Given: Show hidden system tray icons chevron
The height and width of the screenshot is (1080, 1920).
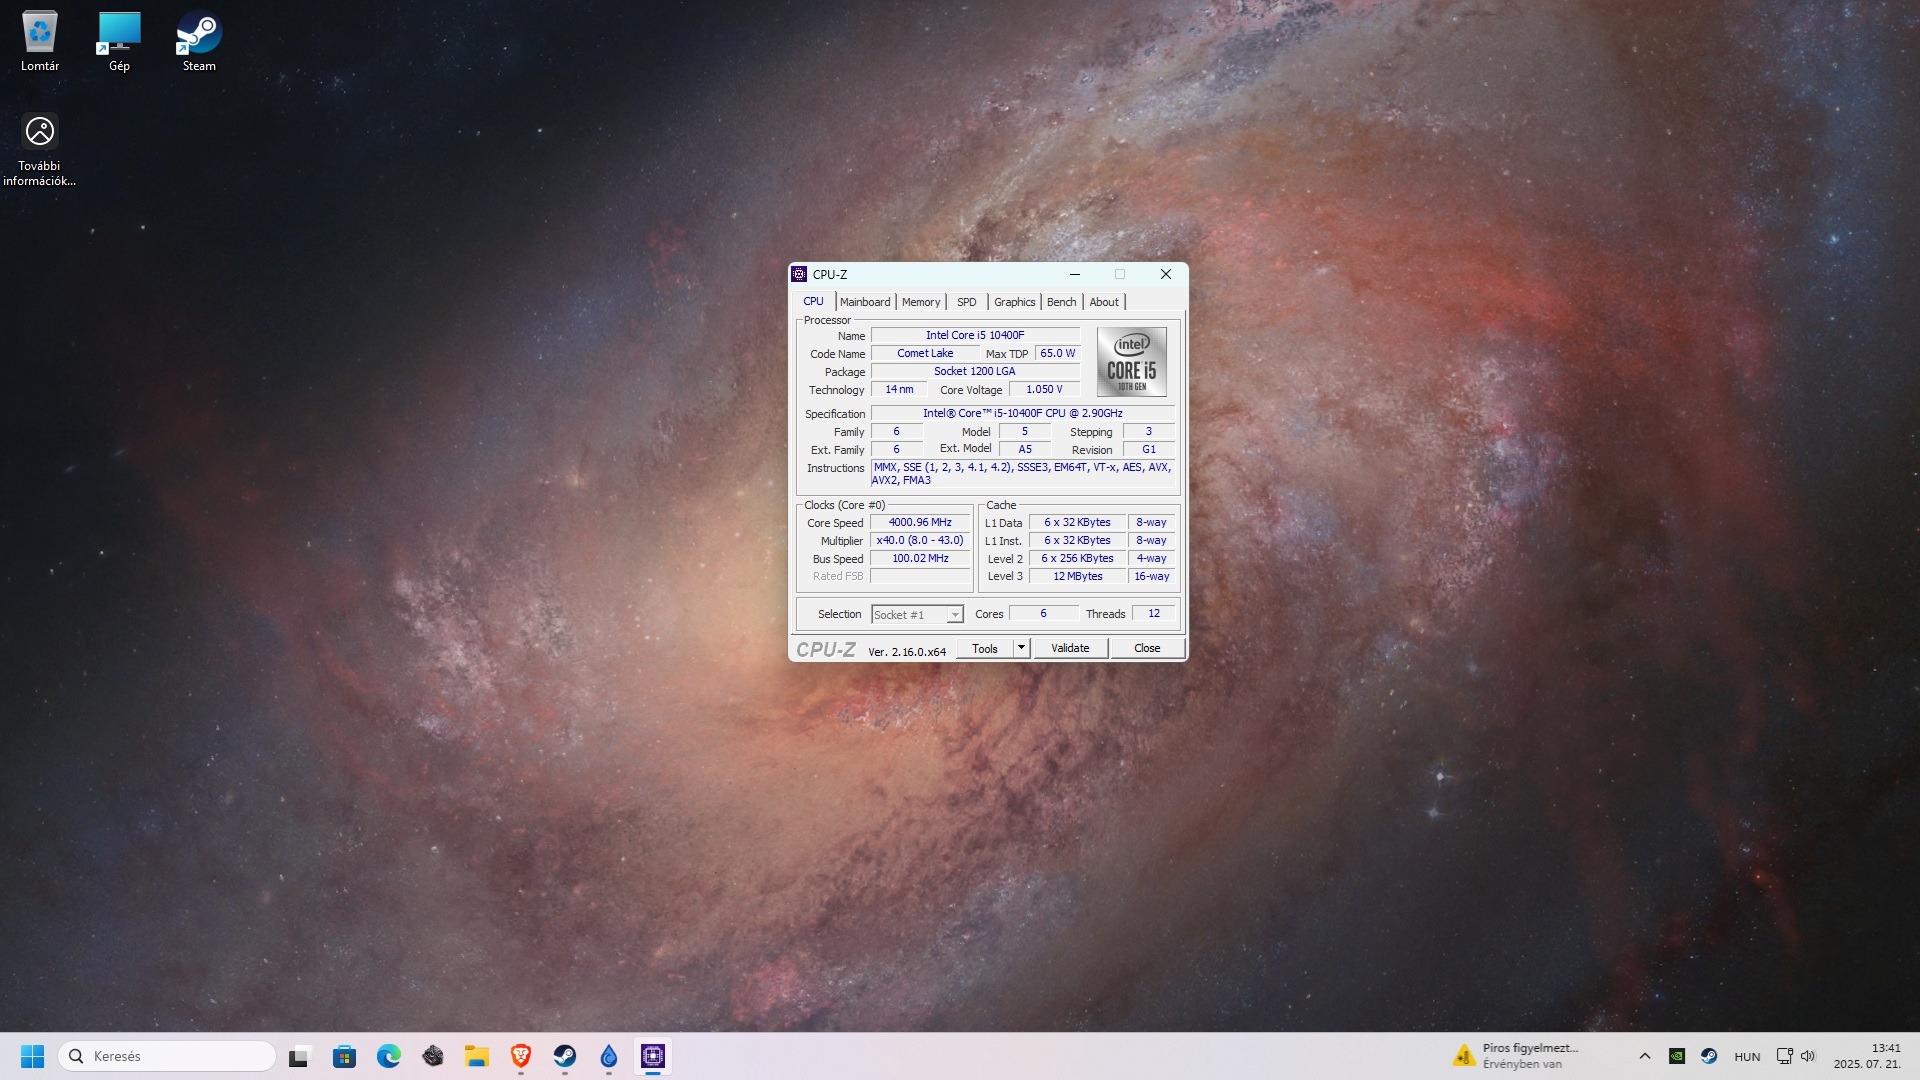Looking at the screenshot, I should (1644, 1056).
